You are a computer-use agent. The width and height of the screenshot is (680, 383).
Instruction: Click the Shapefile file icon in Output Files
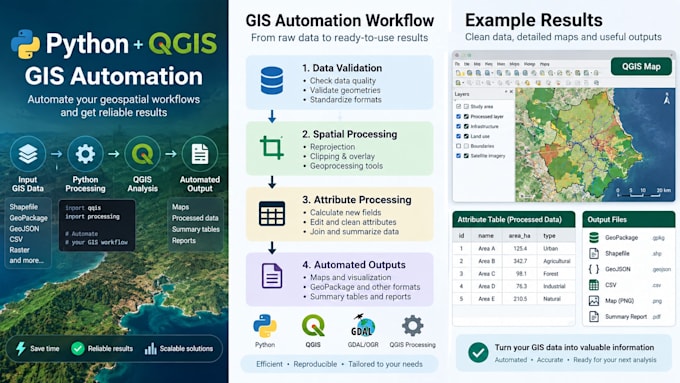(594, 253)
